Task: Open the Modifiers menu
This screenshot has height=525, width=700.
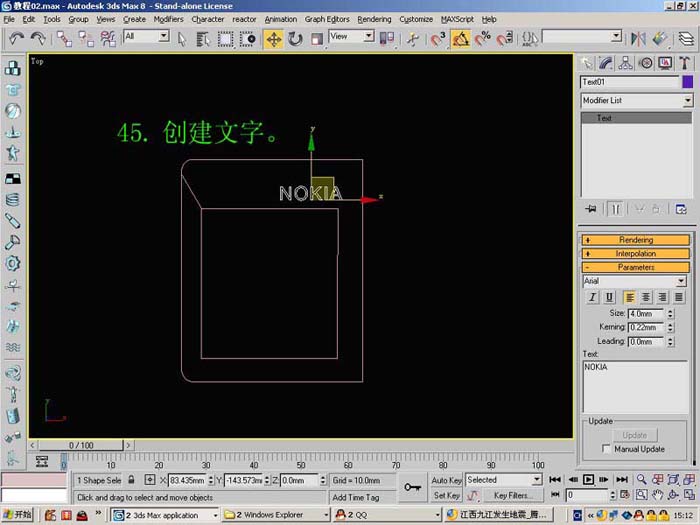Action: [x=168, y=19]
